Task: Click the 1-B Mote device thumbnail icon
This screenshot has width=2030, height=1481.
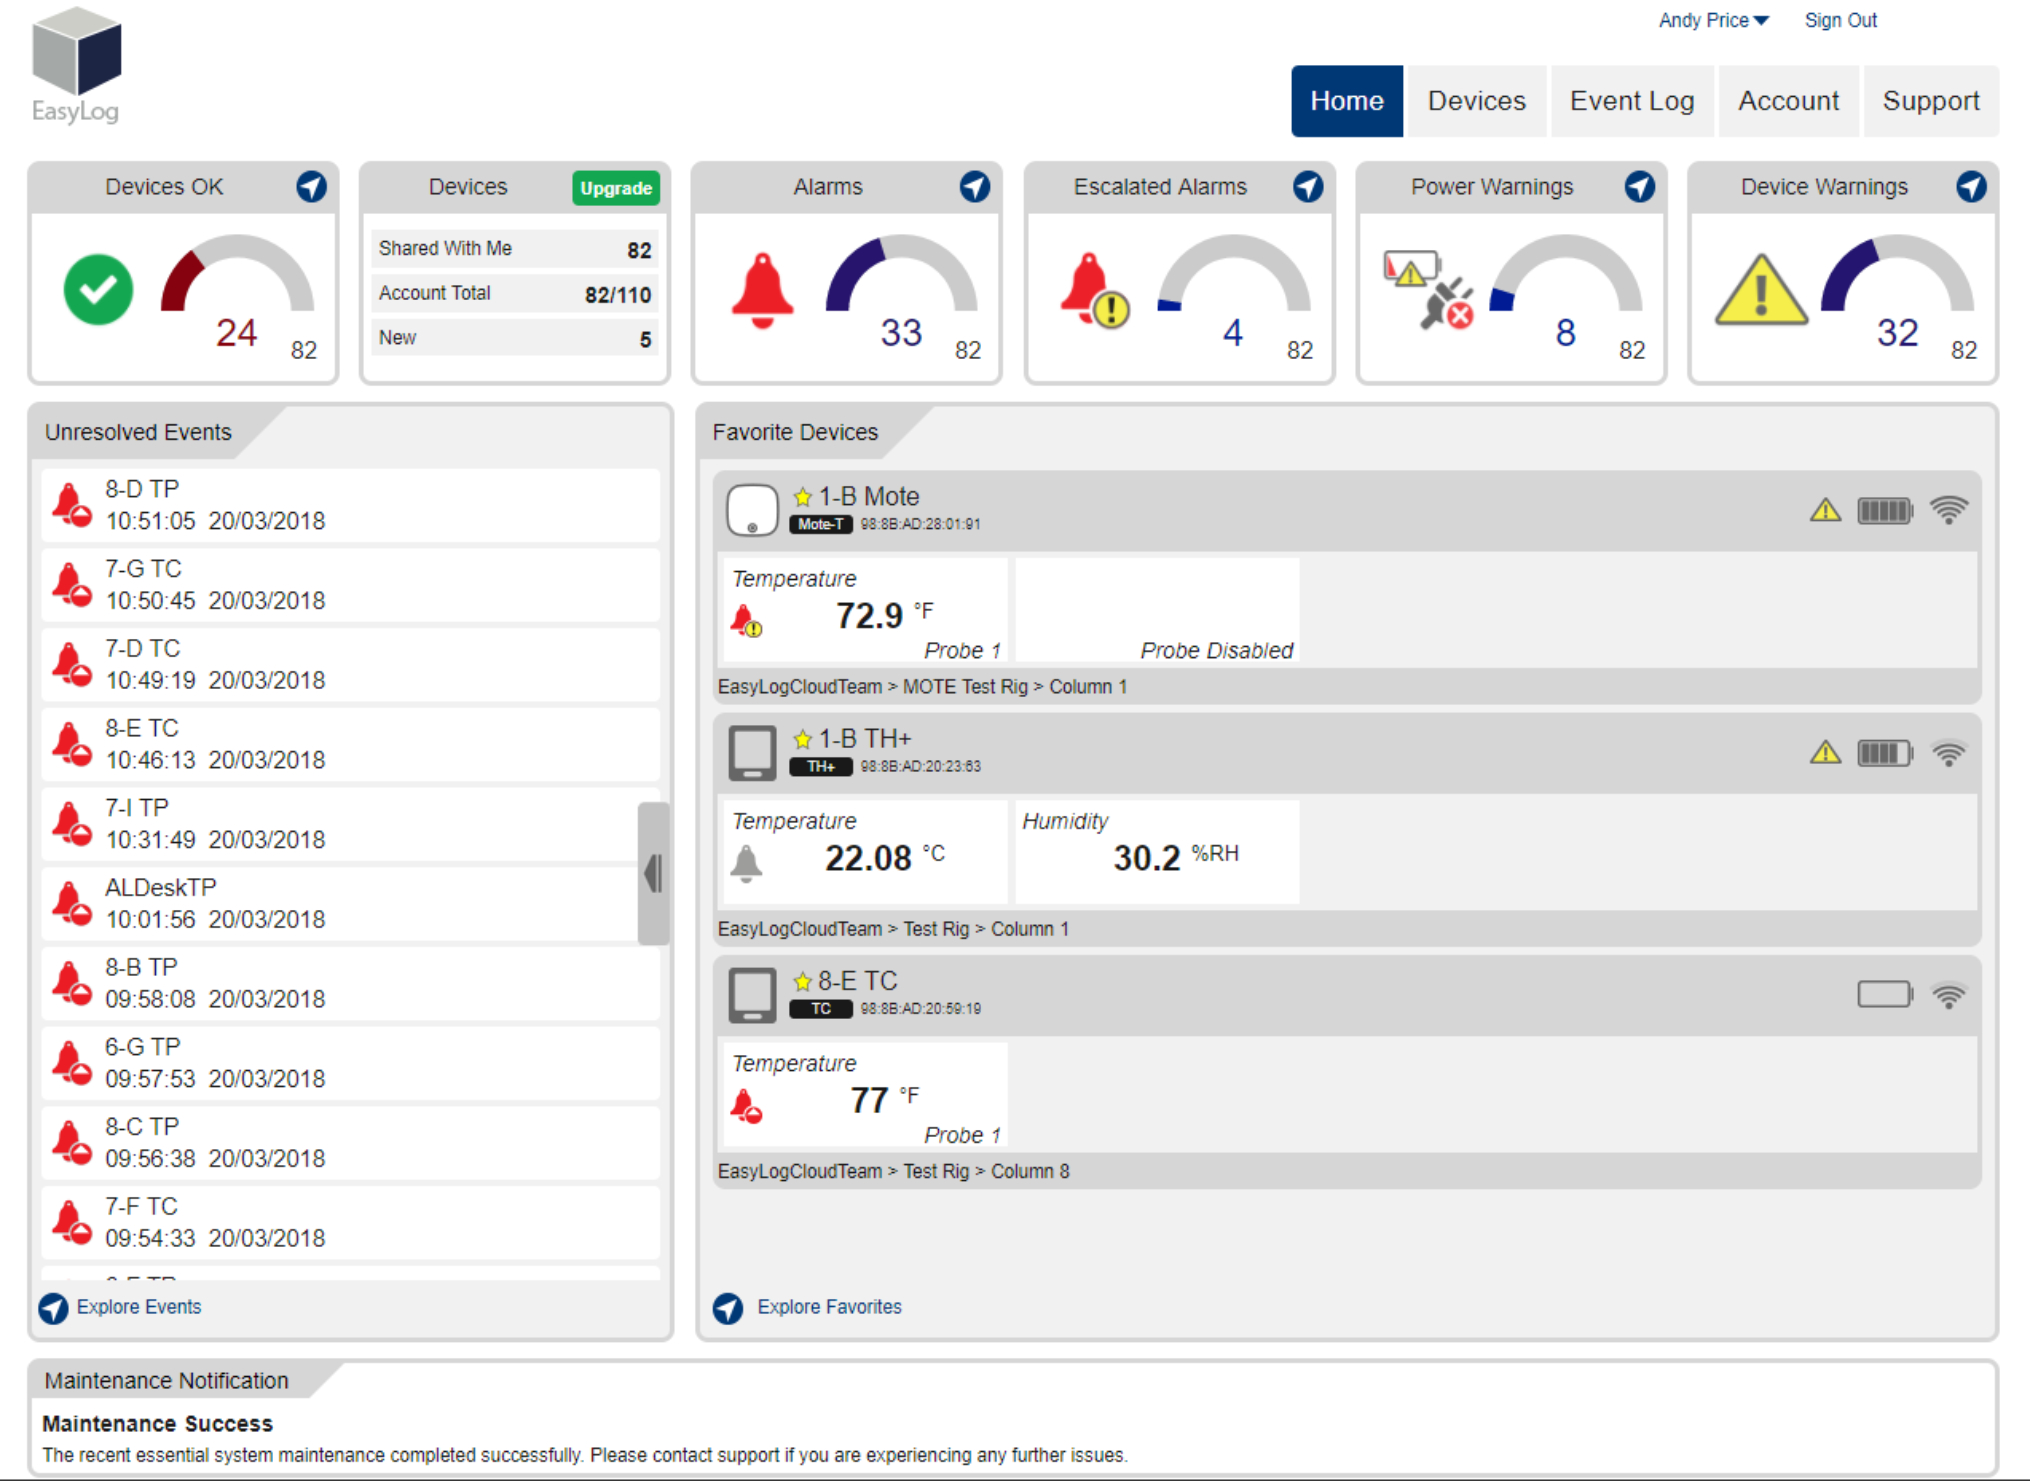Action: point(752,510)
